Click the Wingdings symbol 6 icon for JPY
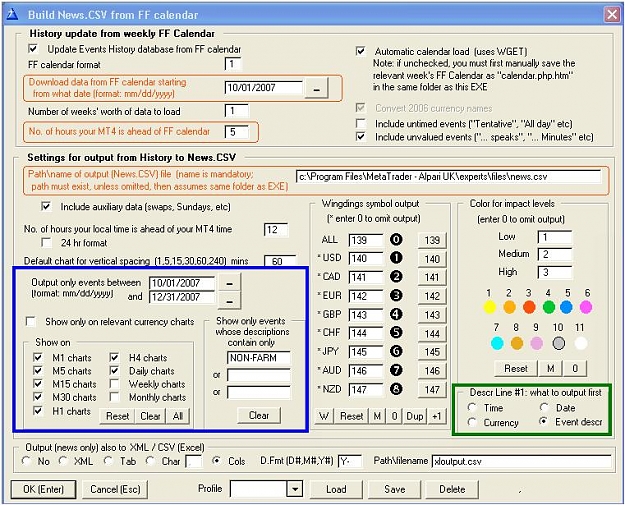This screenshot has height=505, width=625. coord(396,351)
